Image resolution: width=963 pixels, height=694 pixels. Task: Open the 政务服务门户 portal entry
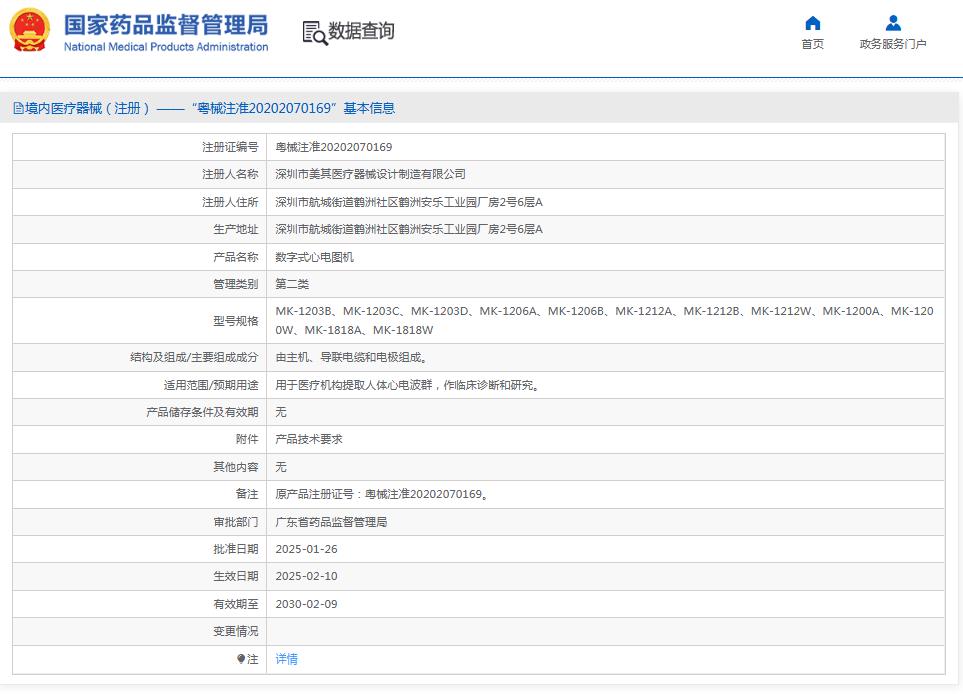[891, 42]
